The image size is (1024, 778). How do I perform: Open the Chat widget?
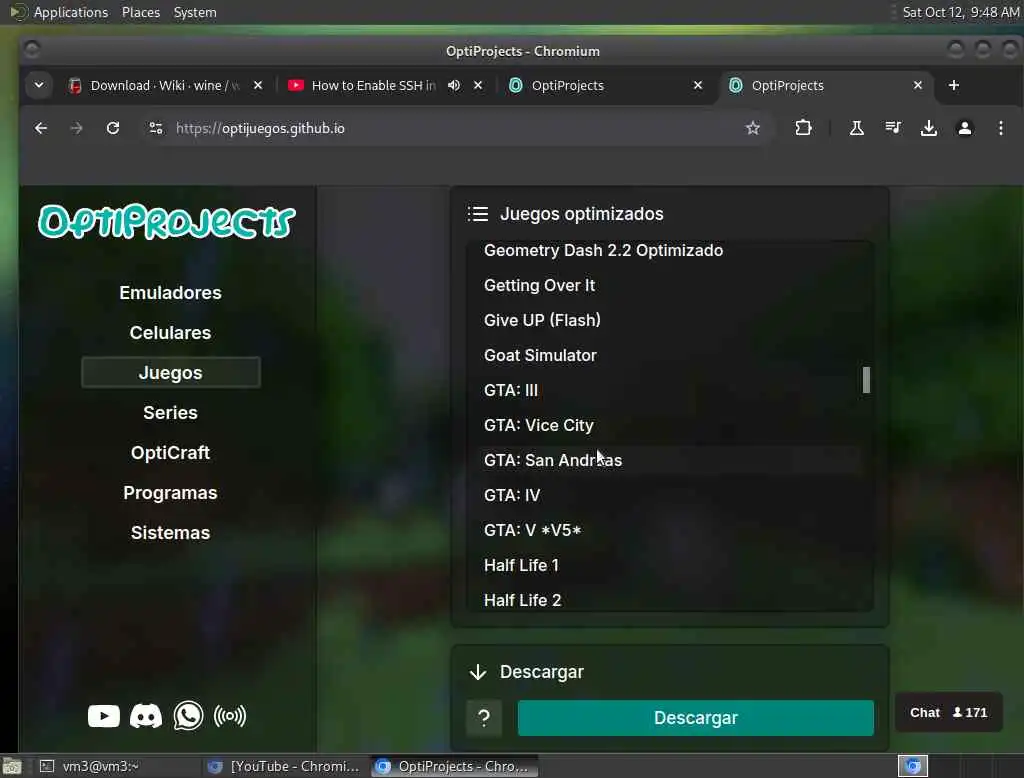948,713
